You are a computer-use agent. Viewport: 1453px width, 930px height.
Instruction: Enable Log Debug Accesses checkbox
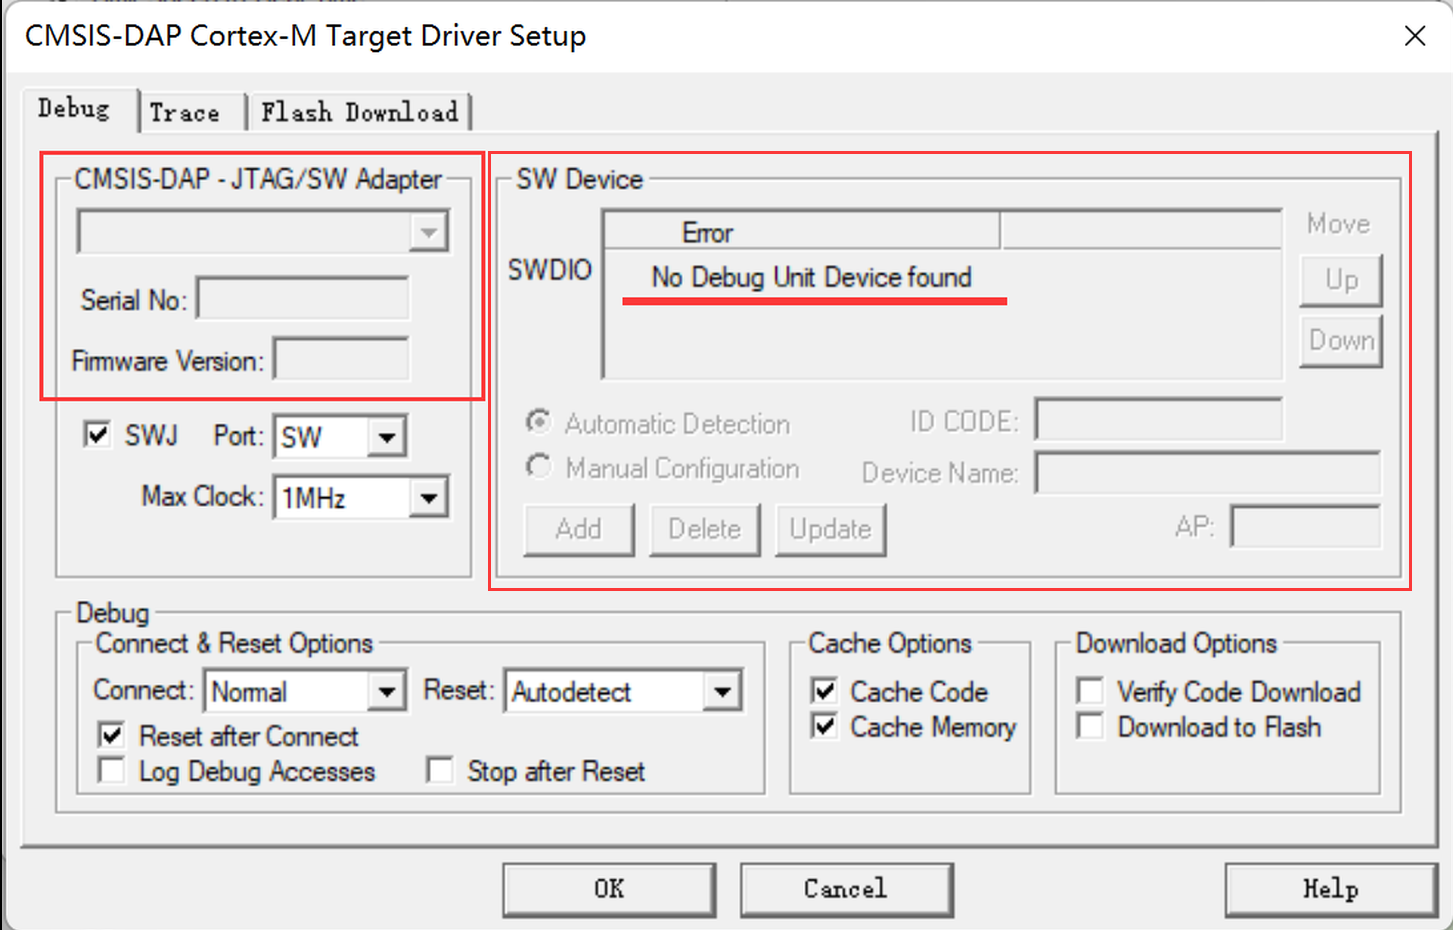[112, 771]
